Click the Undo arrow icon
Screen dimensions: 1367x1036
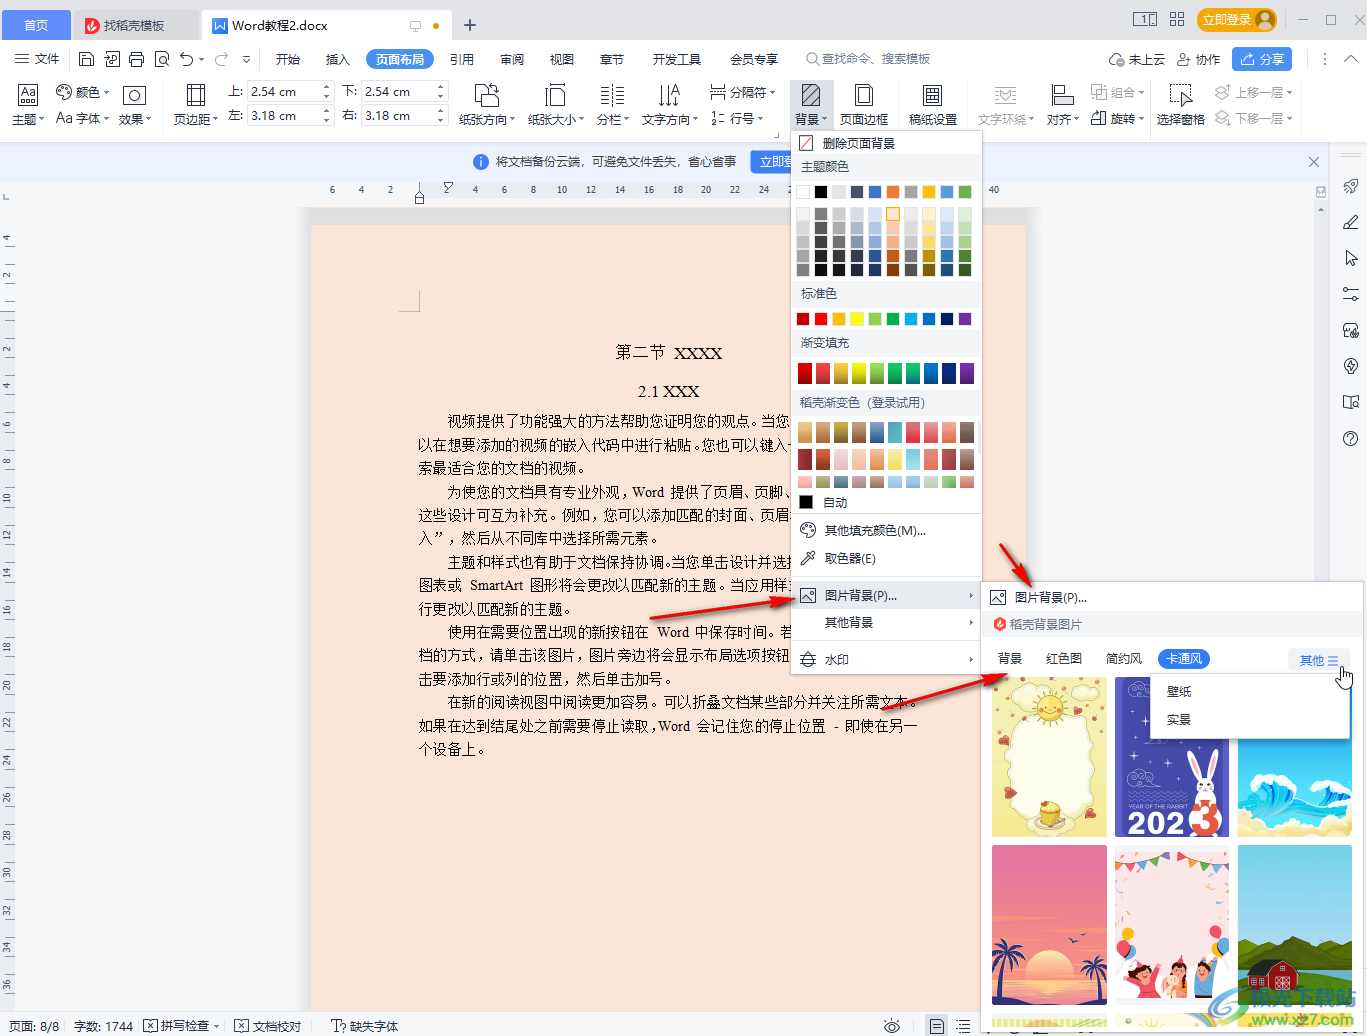187,59
